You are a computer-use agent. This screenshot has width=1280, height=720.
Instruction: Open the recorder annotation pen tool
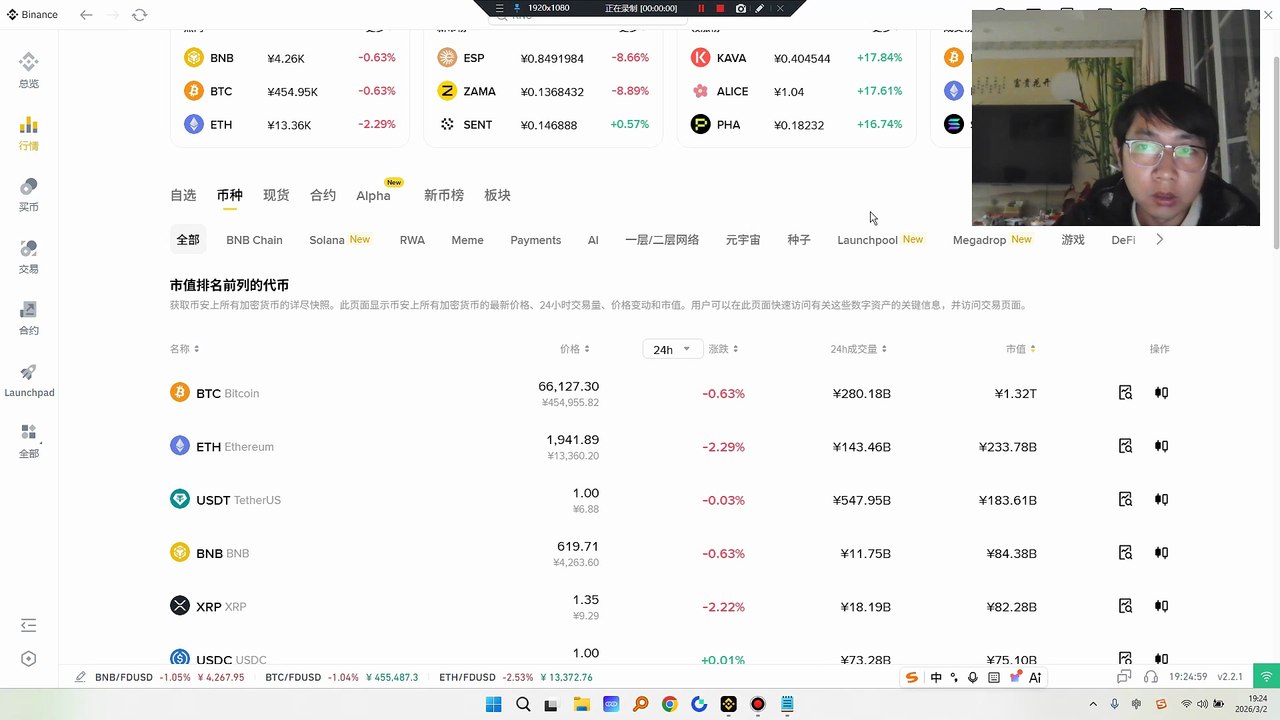760,8
